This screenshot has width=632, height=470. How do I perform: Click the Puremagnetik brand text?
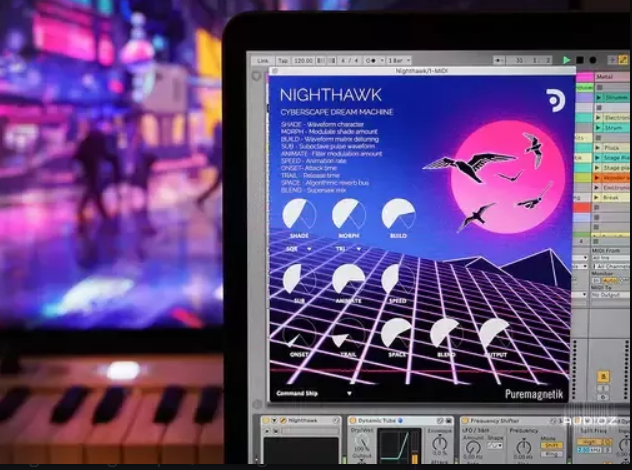tap(534, 394)
